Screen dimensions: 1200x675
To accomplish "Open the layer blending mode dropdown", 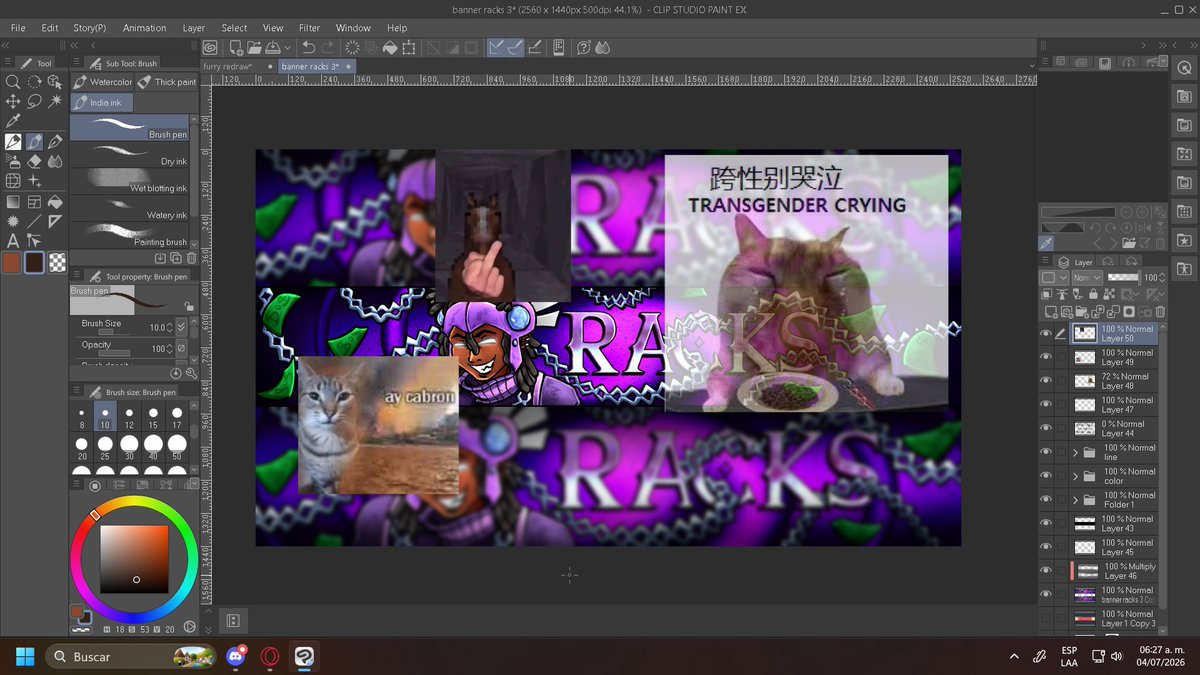I will (x=1087, y=277).
